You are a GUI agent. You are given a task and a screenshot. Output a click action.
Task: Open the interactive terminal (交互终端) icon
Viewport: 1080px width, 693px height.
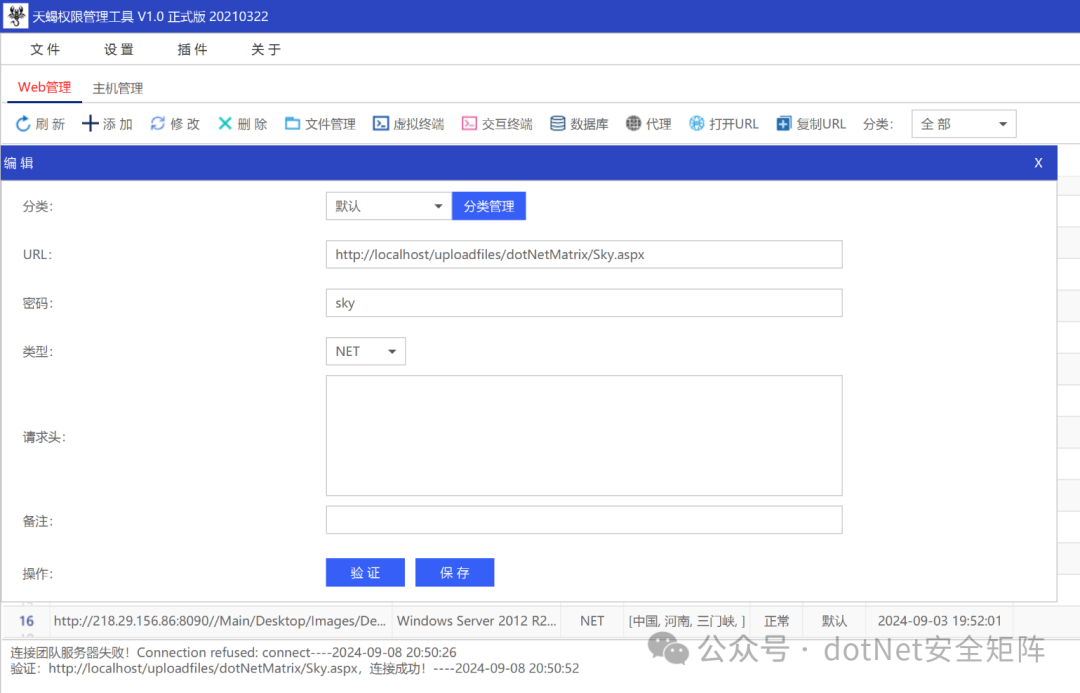tap(469, 124)
